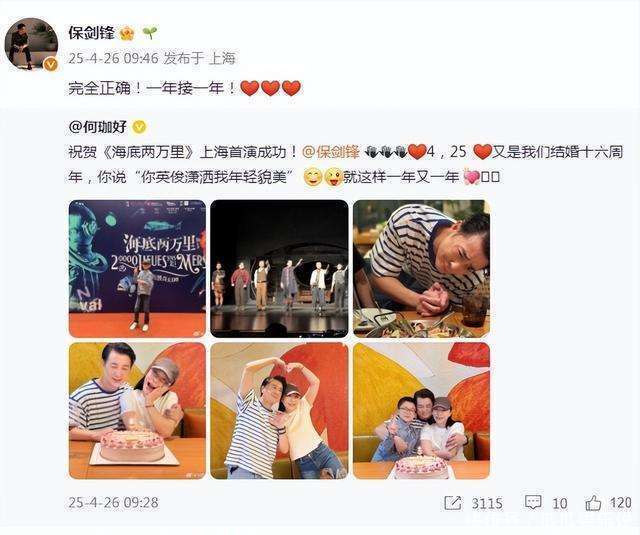Click the 25-4-26 09:46 post timestamp
Image resolution: width=640 pixels, height=535 pixels.
click(113, 58)
